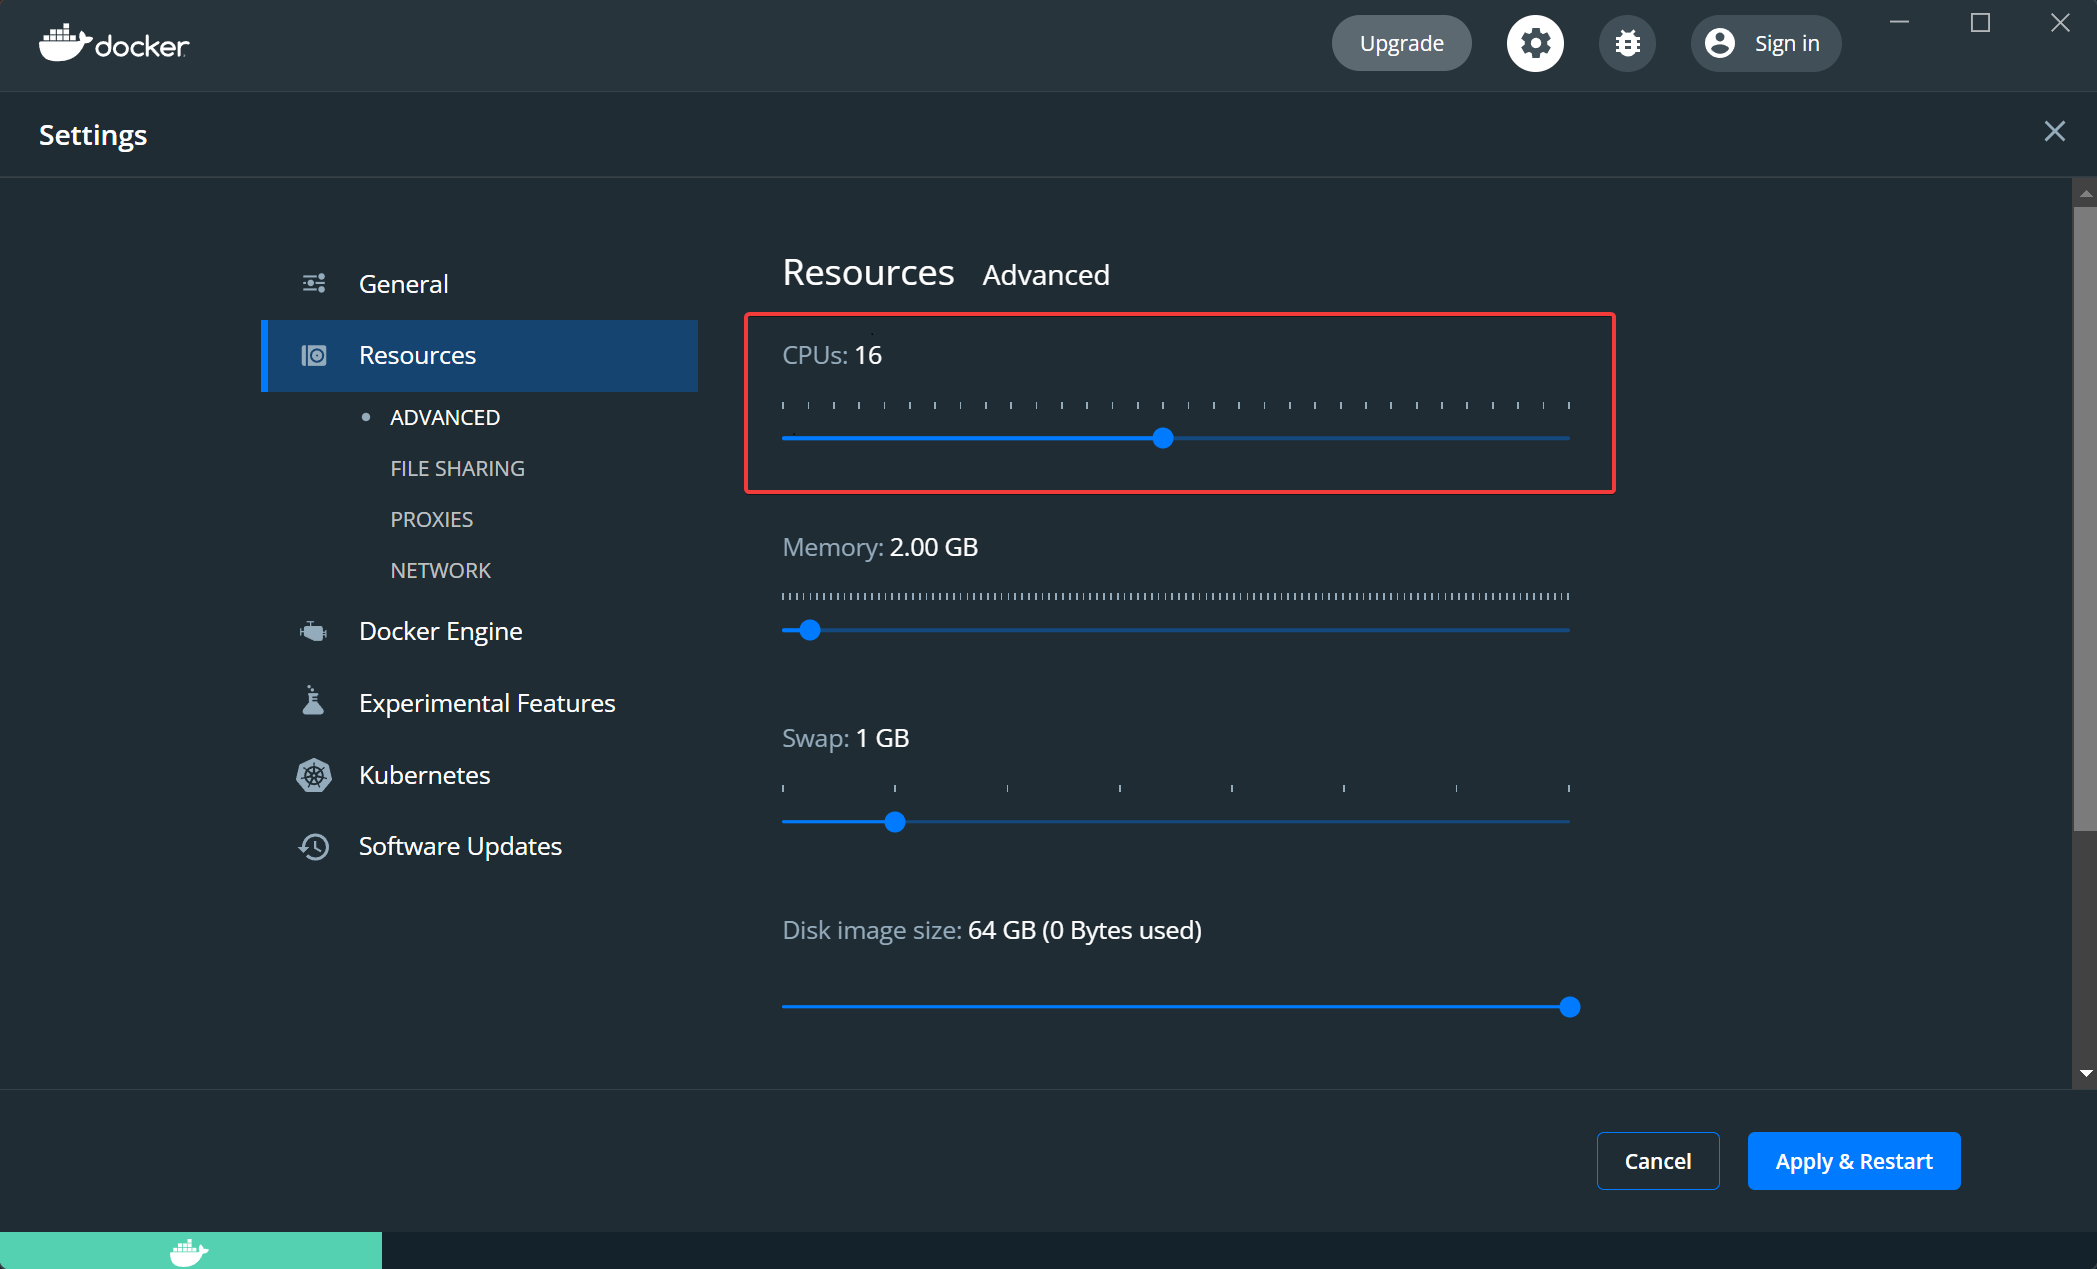Click the 'Settings' title text
The image size is (2097, 1269).
(93, 135)
